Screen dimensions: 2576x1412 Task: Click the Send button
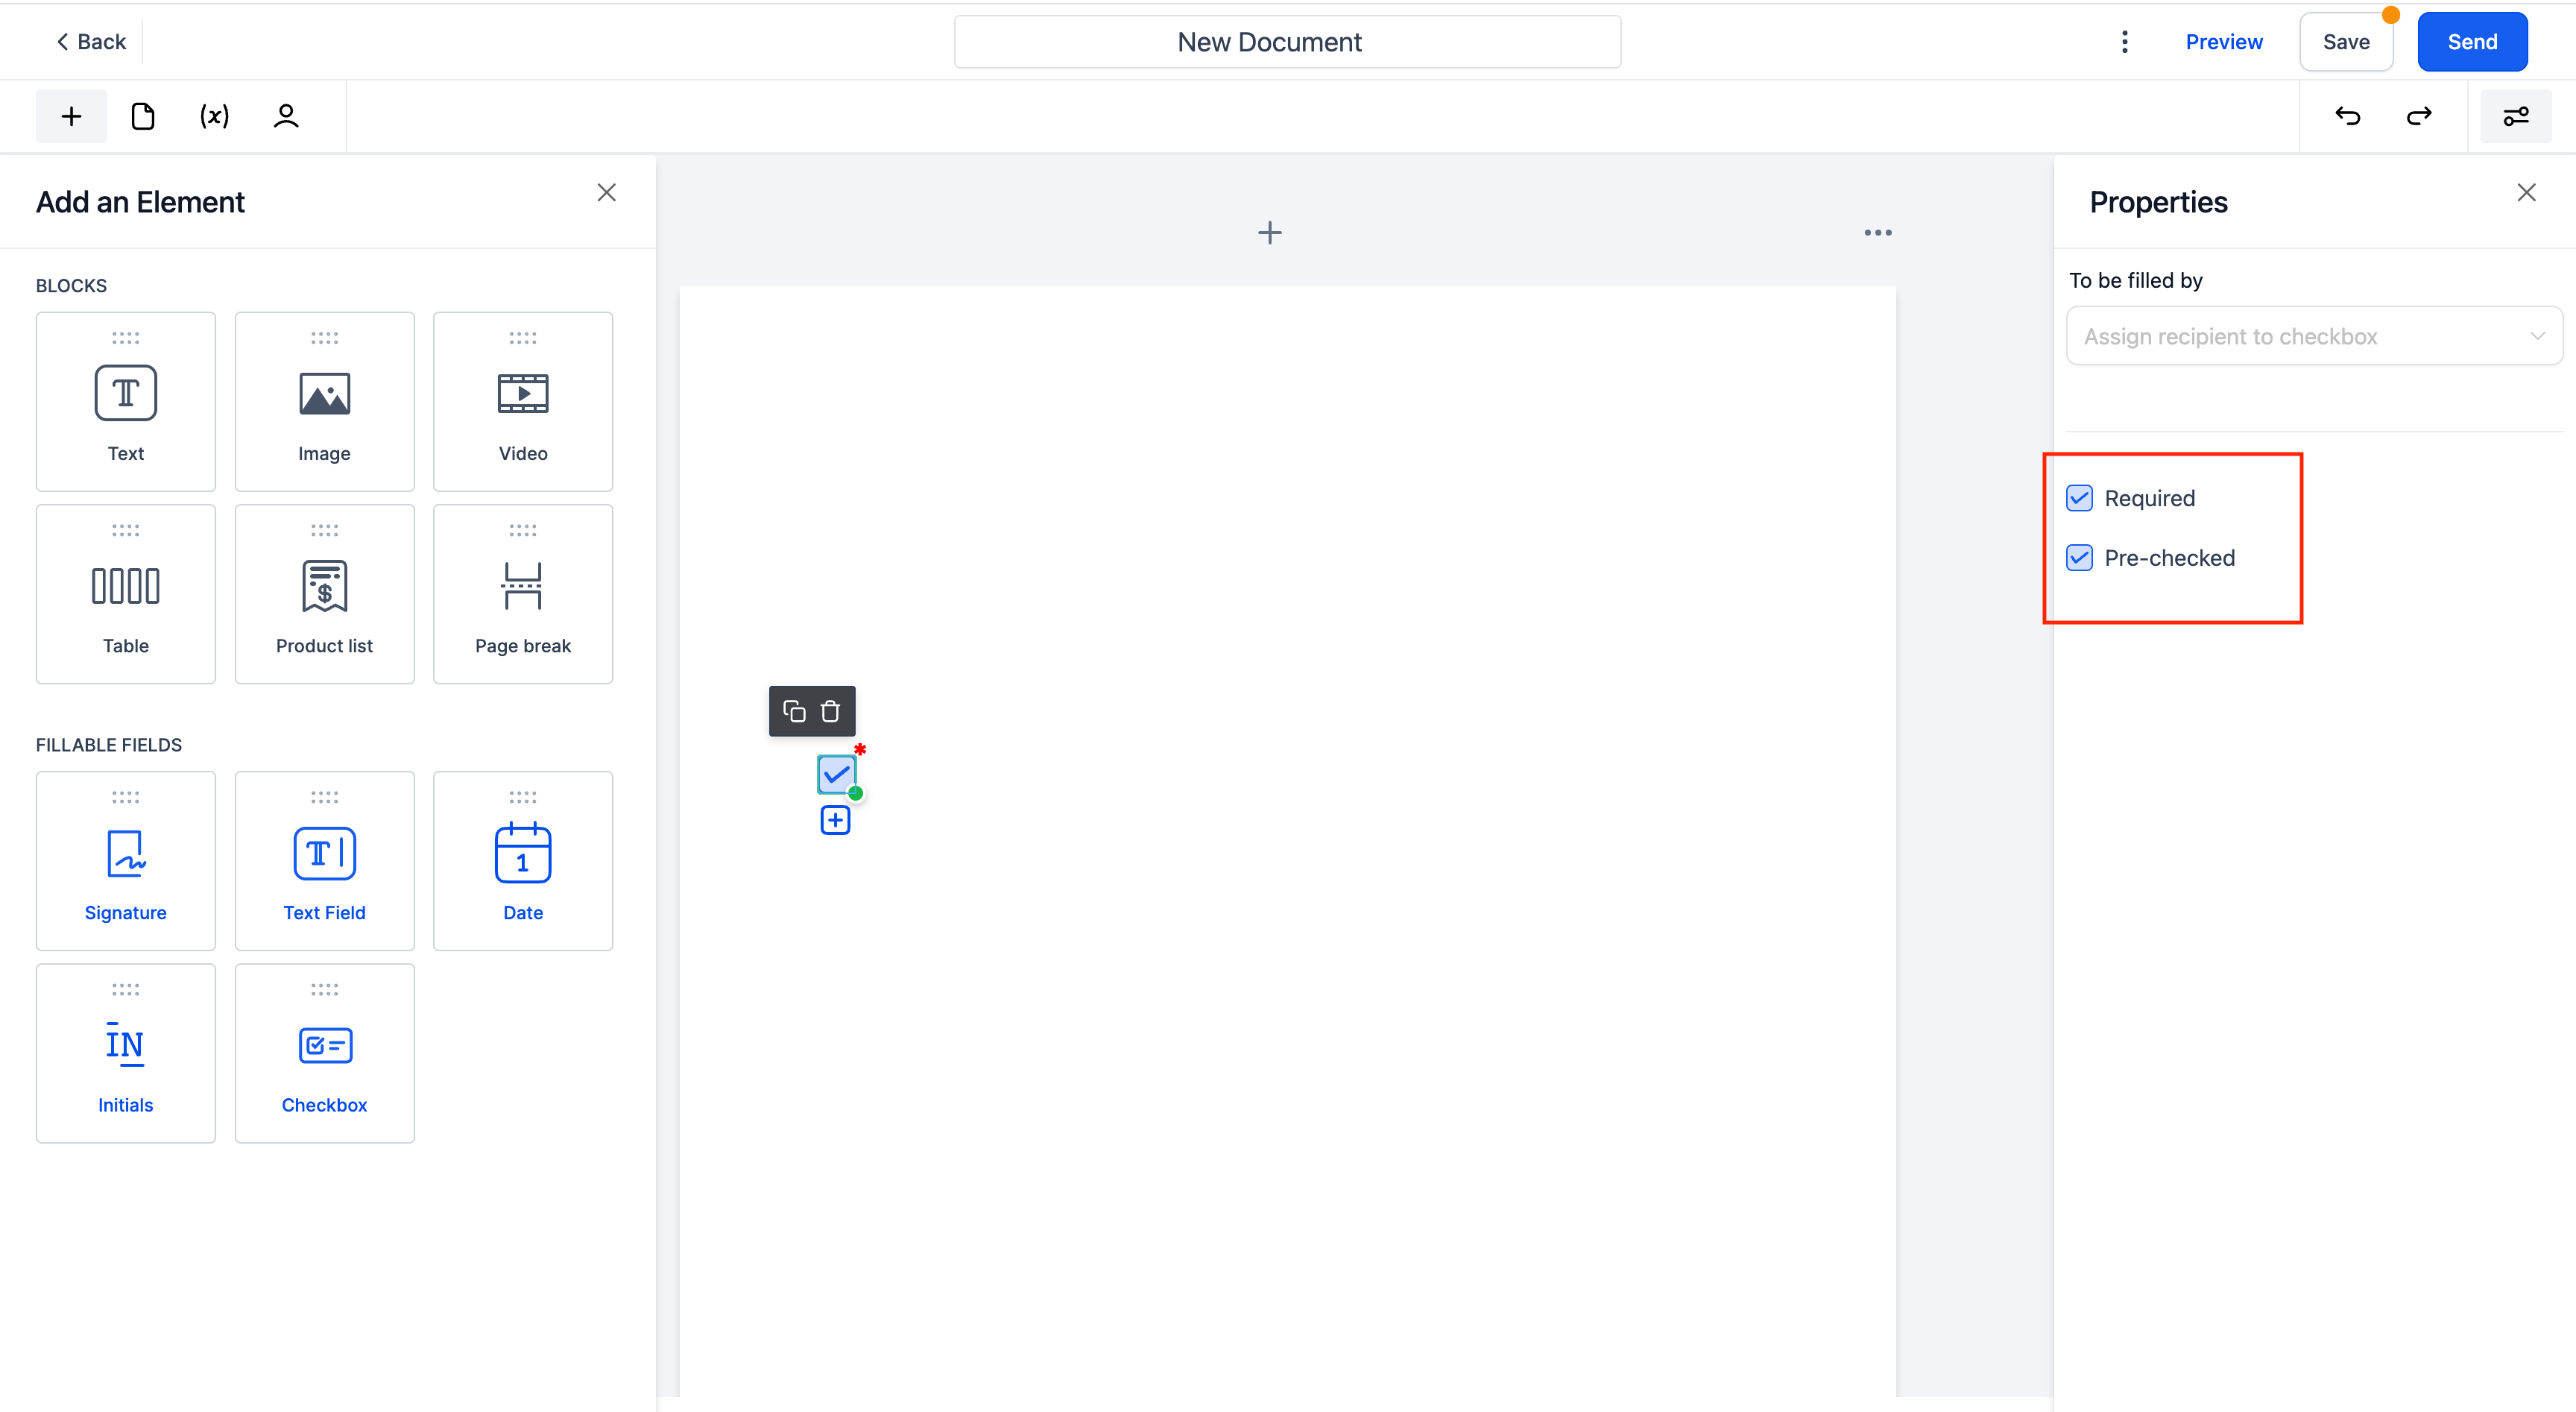[2470, 42]
